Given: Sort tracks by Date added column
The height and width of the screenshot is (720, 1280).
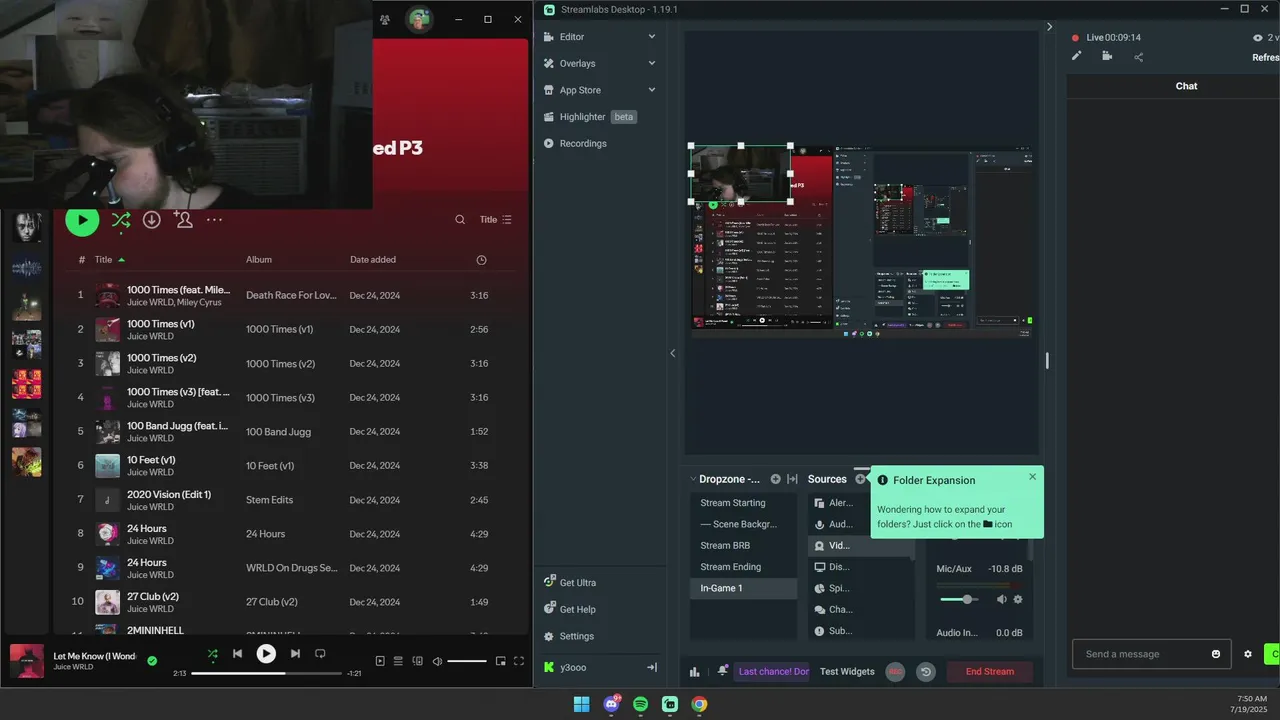Looking at the screenshot, I should [x=373, y=260].
